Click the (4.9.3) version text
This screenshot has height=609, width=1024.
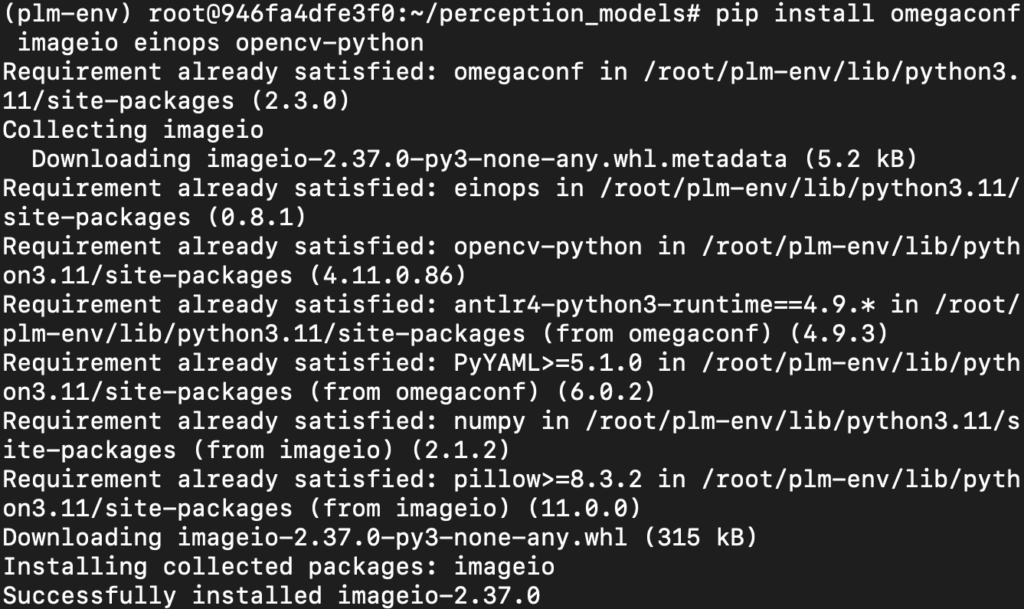coord(839,334)
